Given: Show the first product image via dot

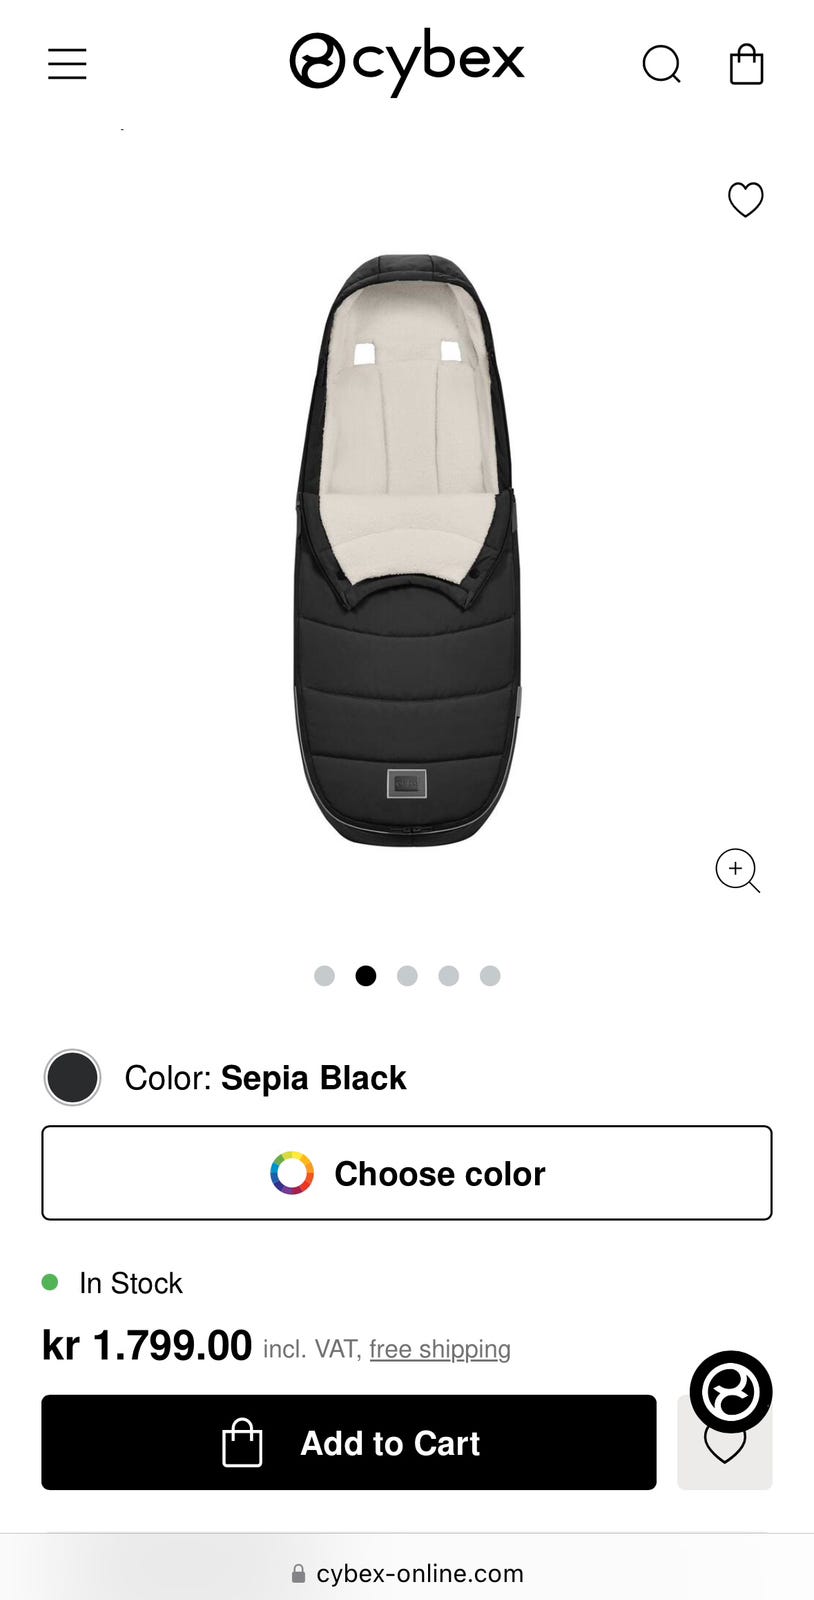Looking at the screenshot, I should pos(324,976).
